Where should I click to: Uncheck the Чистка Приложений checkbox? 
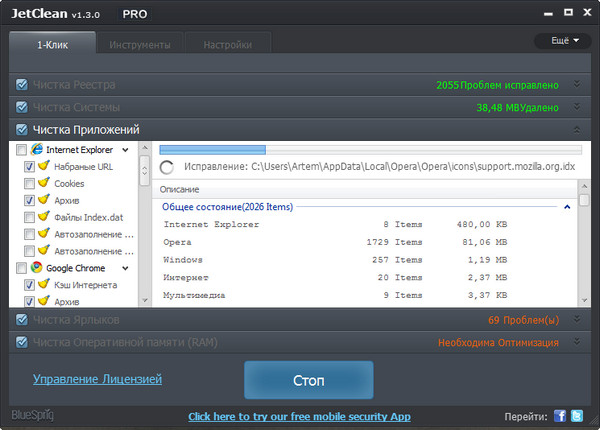click(22, 129)
